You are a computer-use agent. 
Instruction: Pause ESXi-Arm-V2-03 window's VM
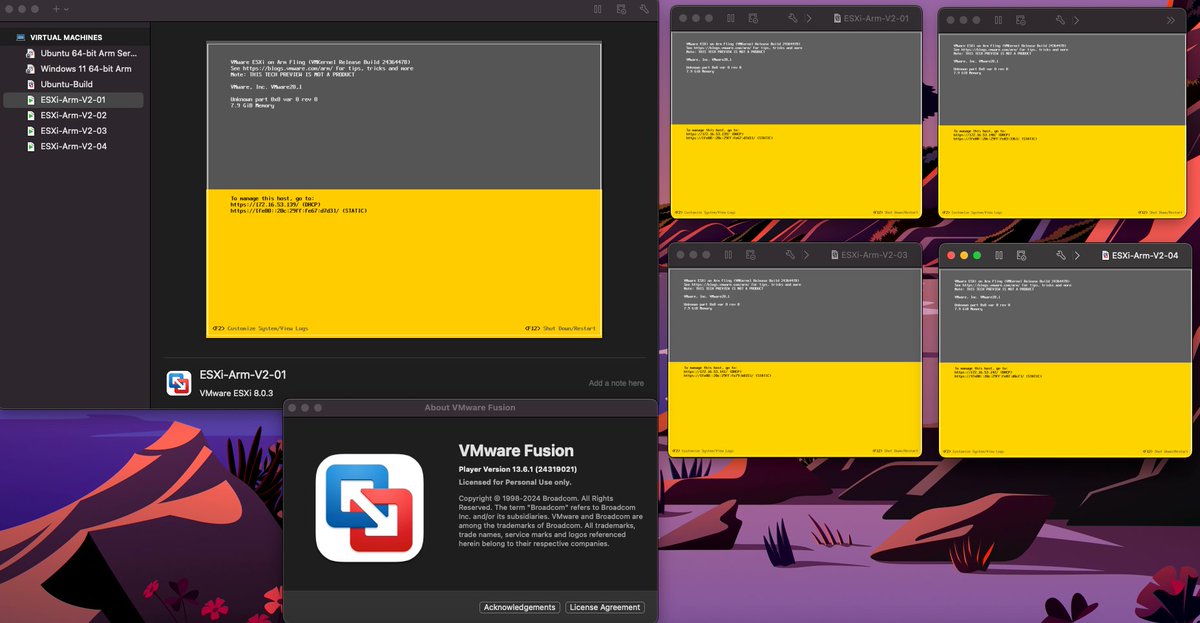(728, 255)
